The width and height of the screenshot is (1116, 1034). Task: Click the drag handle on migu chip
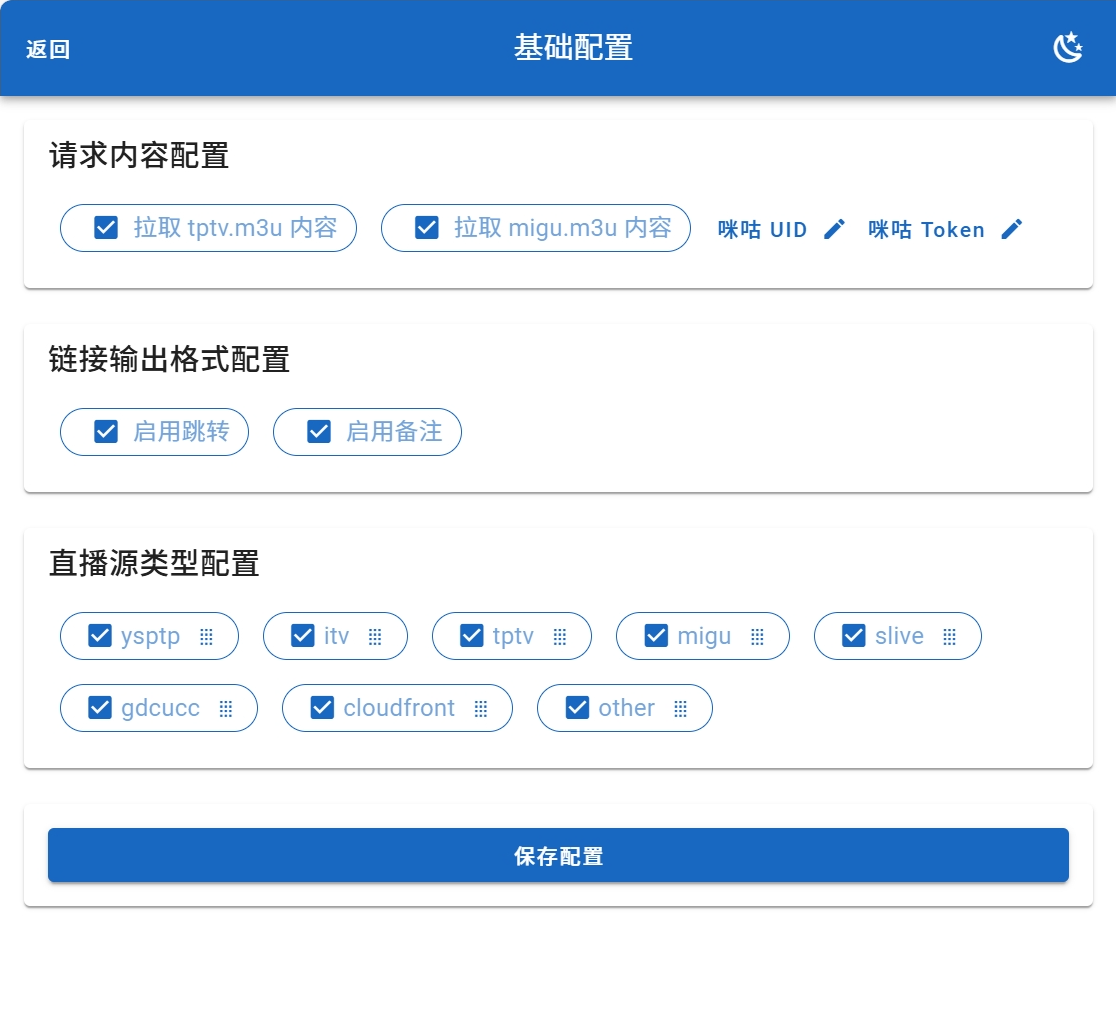tap(758, 637)
